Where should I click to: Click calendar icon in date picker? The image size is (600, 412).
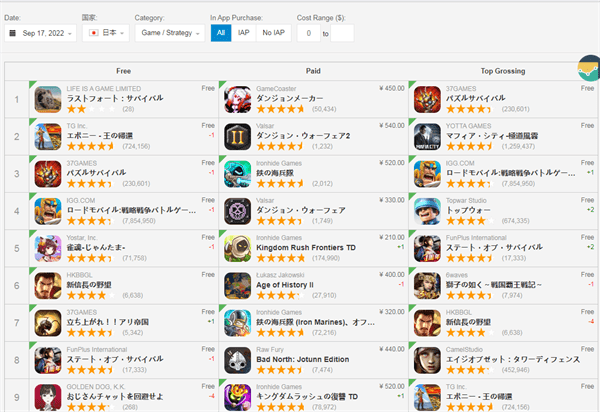(13, 33)
